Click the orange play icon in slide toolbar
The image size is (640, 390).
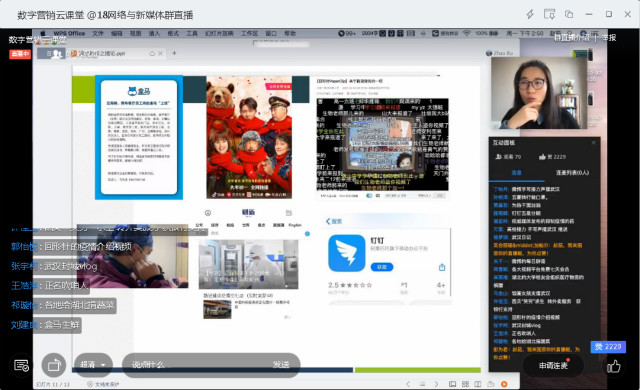click(504, 384)
